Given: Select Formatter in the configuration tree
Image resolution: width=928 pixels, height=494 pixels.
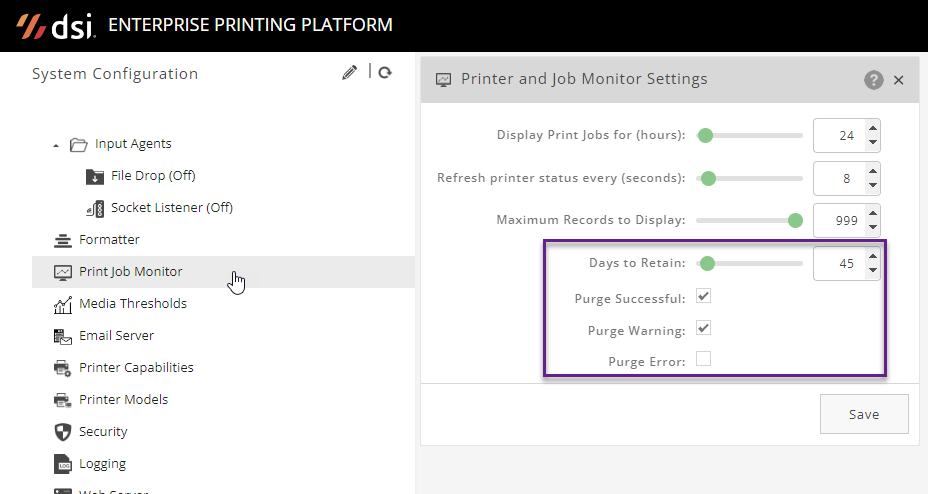Looking at the screenshot, I should click(x=109, y=240).
